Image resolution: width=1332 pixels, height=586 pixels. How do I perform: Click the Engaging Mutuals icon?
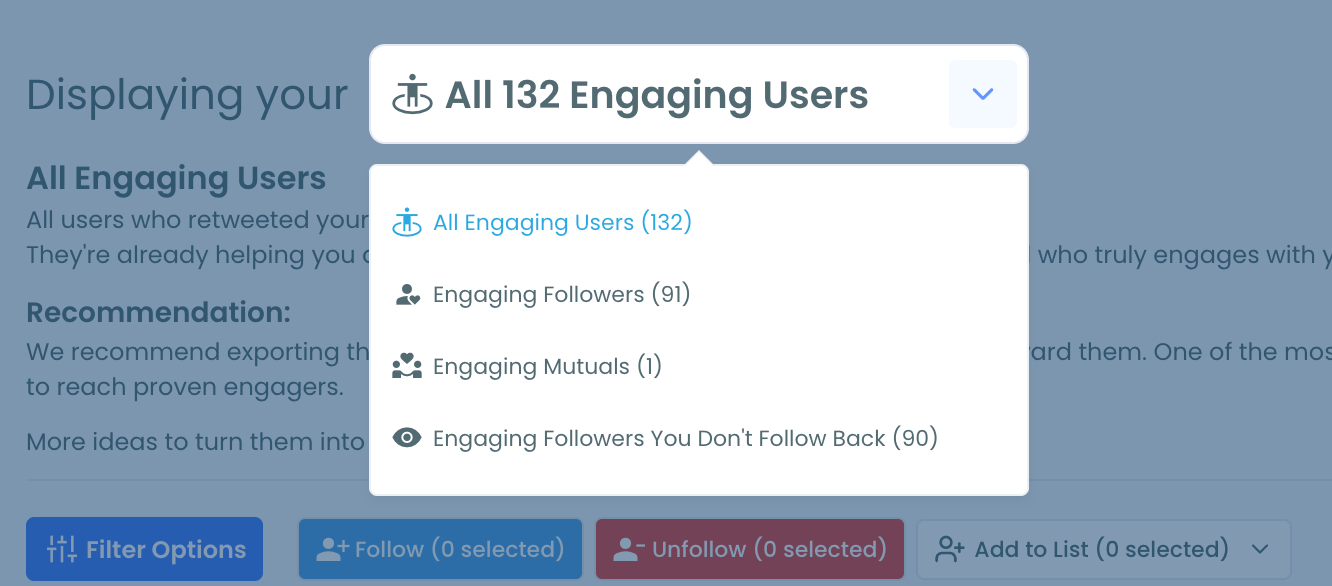click(407, 367)
